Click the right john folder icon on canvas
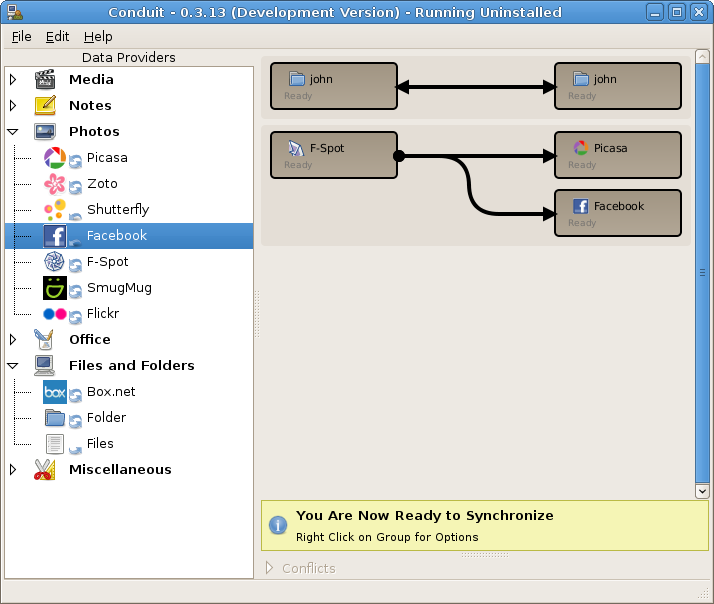The height and width of the screenshot is (604, 714). point(581,79)
